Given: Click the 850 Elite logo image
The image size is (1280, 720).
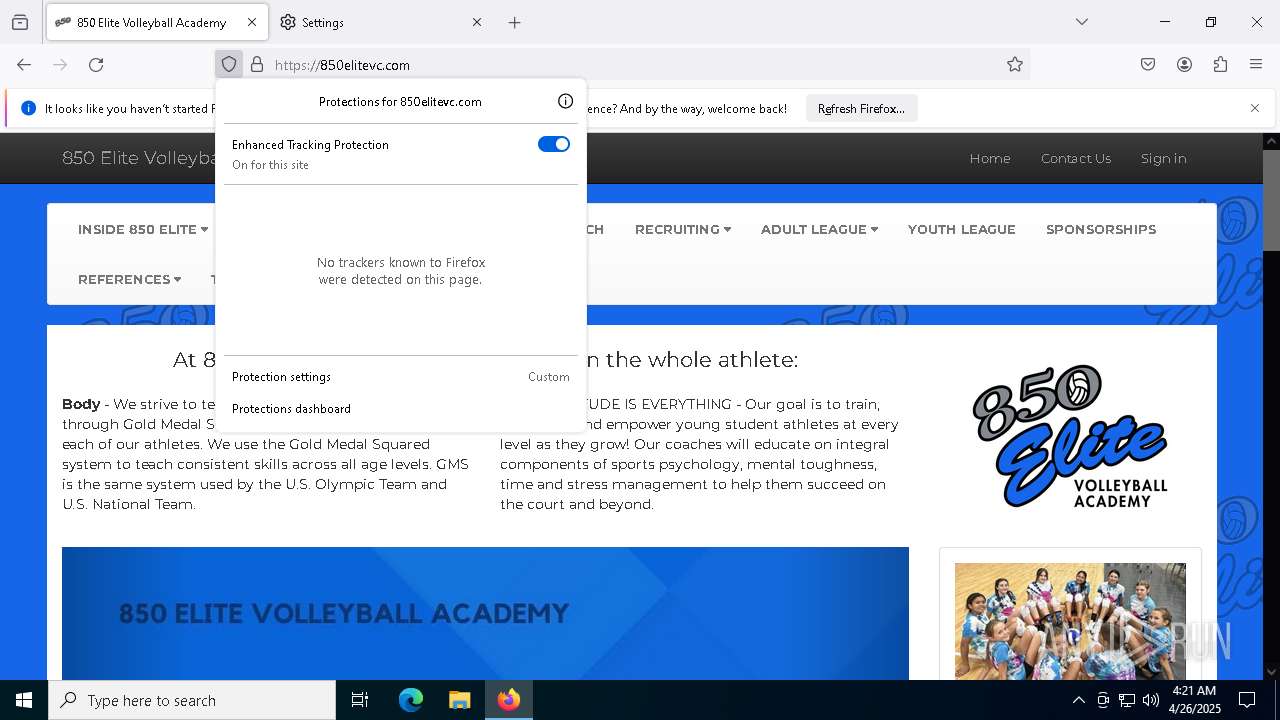Looking at the screenshot, I should tap(1070, 436).
